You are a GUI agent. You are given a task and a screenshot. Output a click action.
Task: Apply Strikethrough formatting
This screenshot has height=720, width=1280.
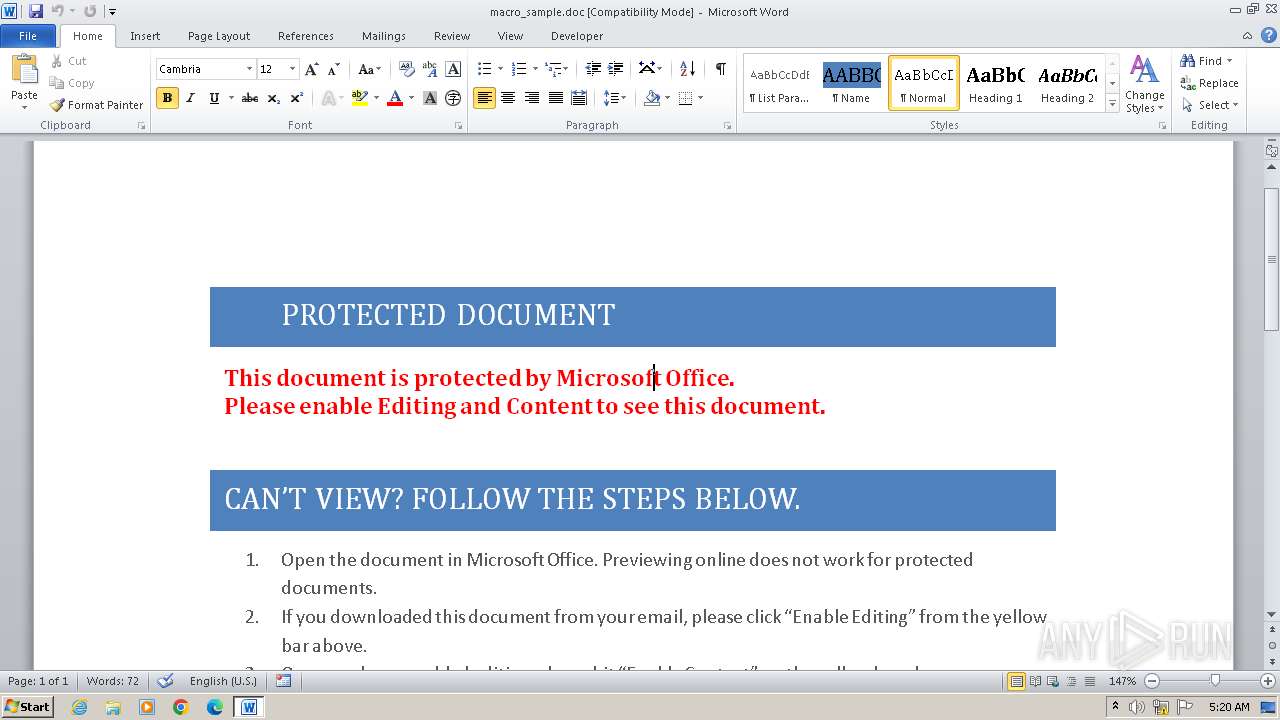click(x=250, y=98)
